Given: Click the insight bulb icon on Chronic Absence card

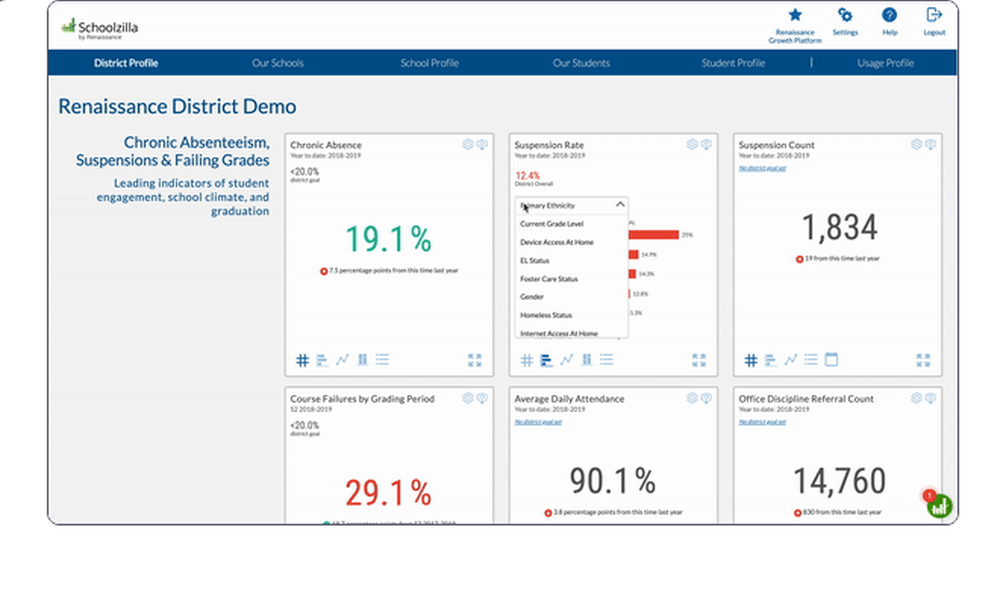Looking at the screenshot, I should pos(482,145).
